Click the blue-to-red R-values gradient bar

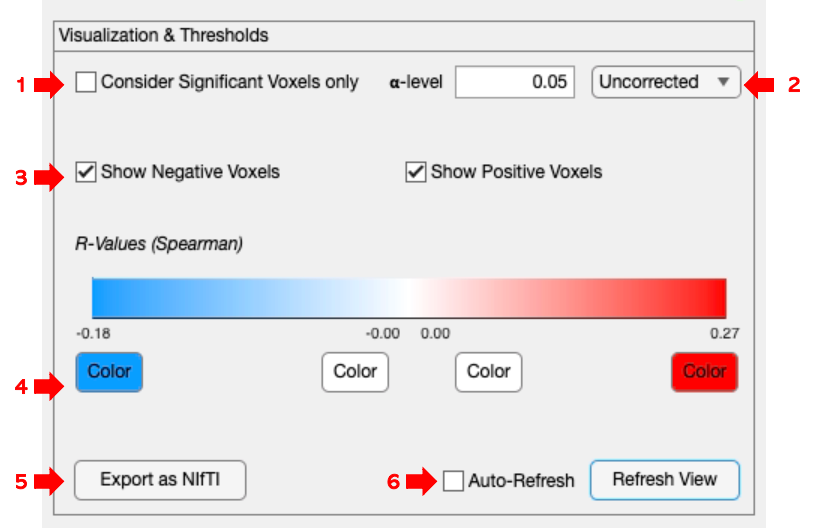click(x=408, y=298)
